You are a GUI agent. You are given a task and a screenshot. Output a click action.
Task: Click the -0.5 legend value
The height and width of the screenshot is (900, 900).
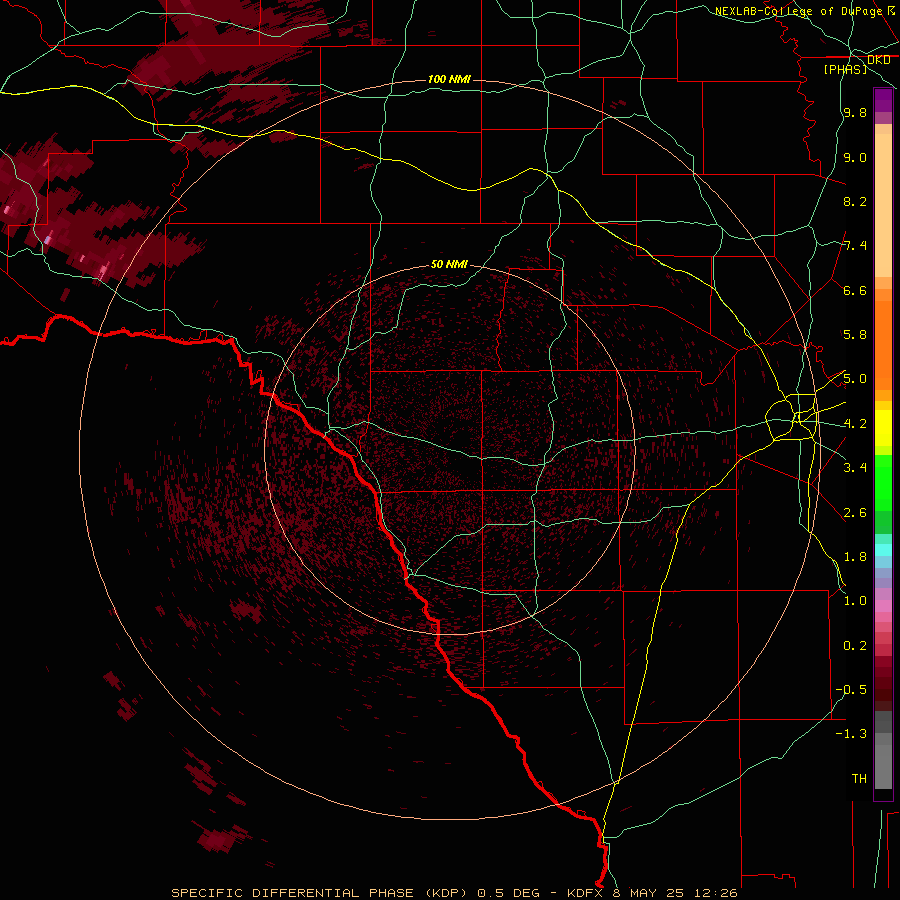tap(851, 690)
